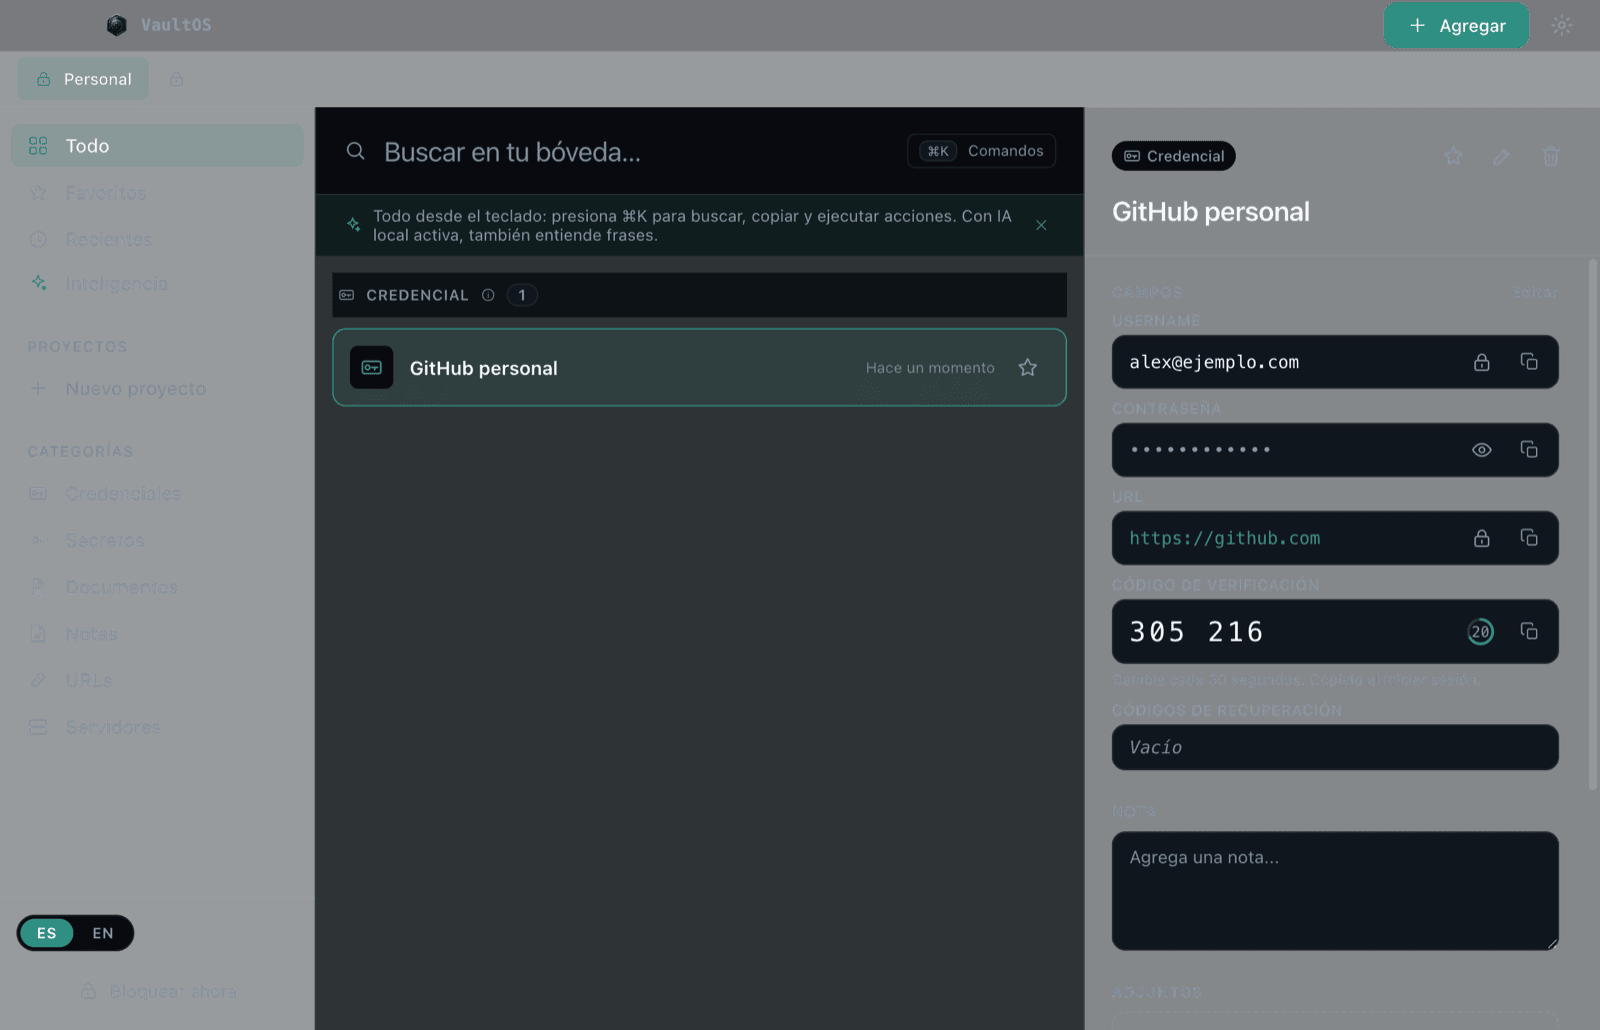Filter by the Documentos category
The image size is (1600, 1030).
(x=157, y=587)
